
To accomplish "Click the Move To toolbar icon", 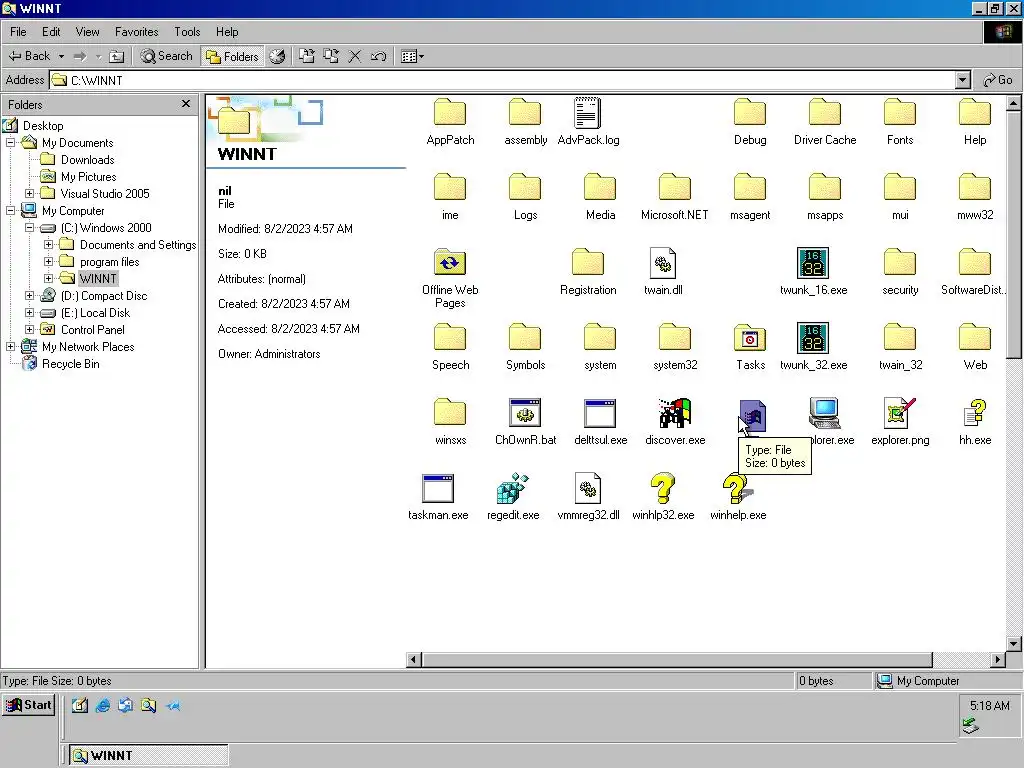I will coord(307,56).
